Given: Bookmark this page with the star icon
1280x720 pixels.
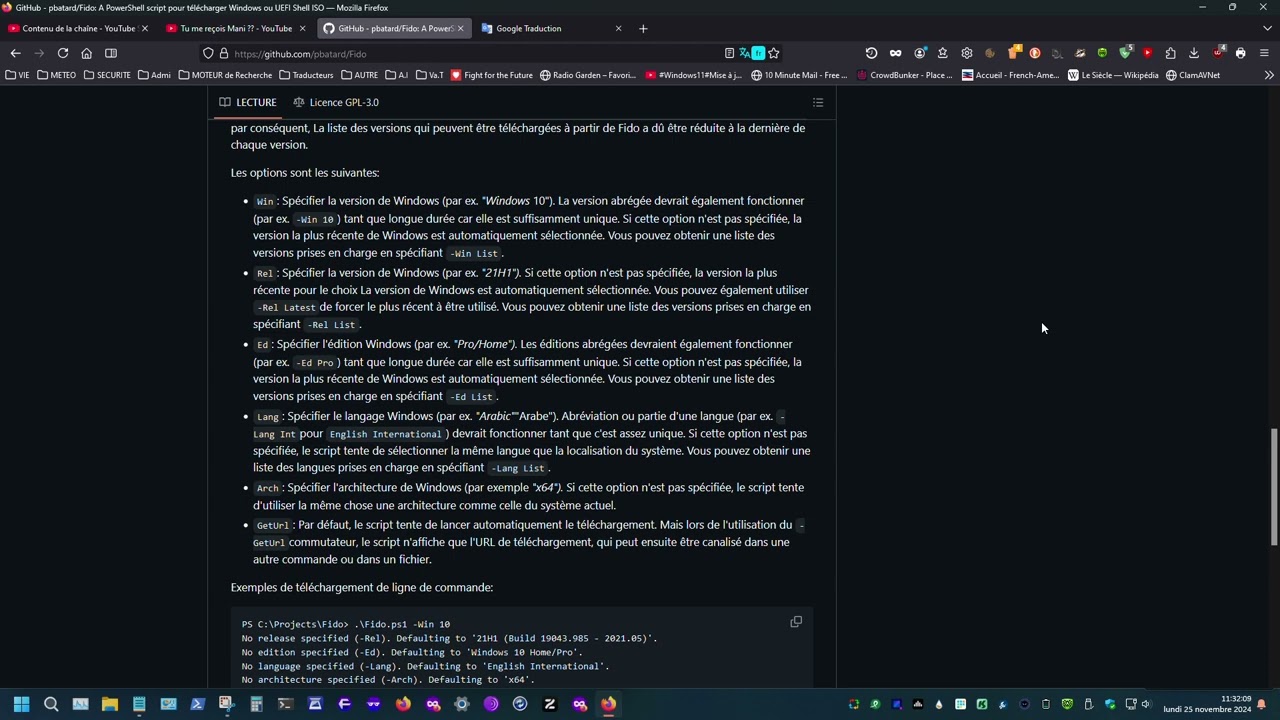Looking at the screenshot, I should pyautogui.click(x=773, y=53).
